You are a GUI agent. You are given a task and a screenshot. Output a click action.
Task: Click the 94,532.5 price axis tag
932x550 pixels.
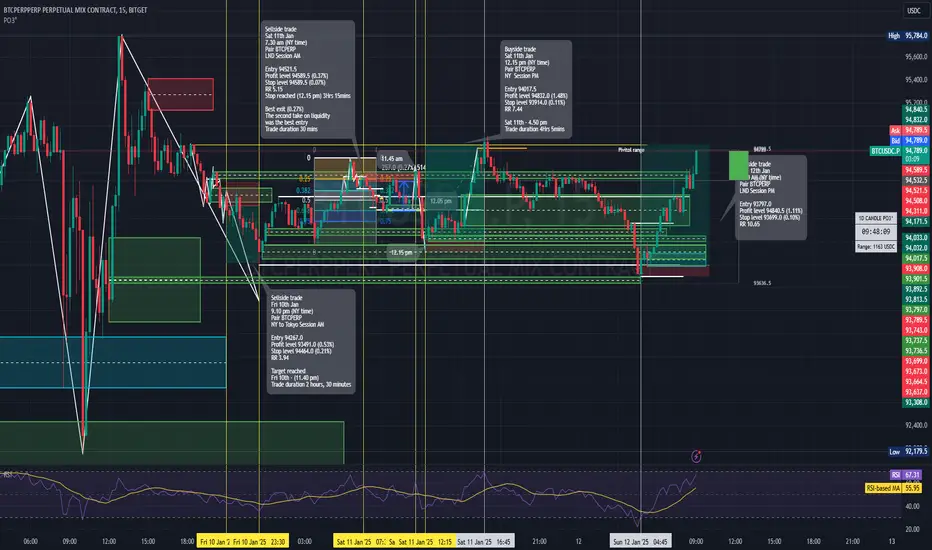916,180
